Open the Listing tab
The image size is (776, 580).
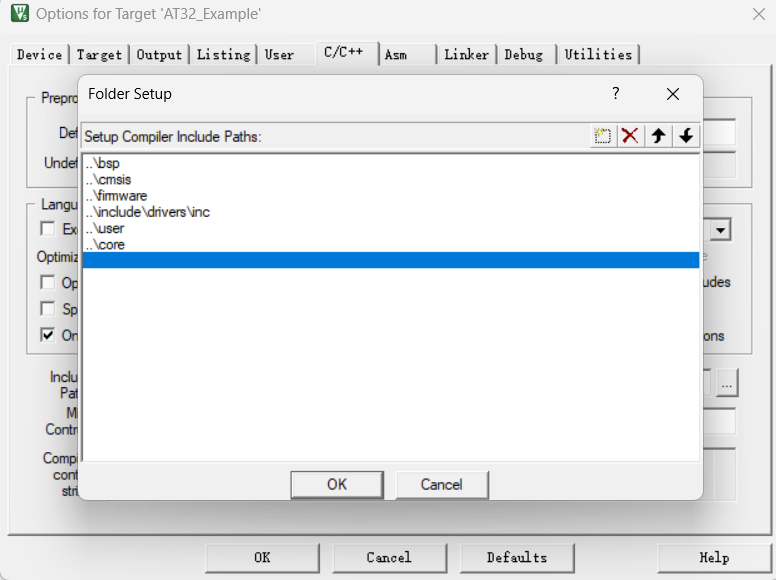click(224, 54)
